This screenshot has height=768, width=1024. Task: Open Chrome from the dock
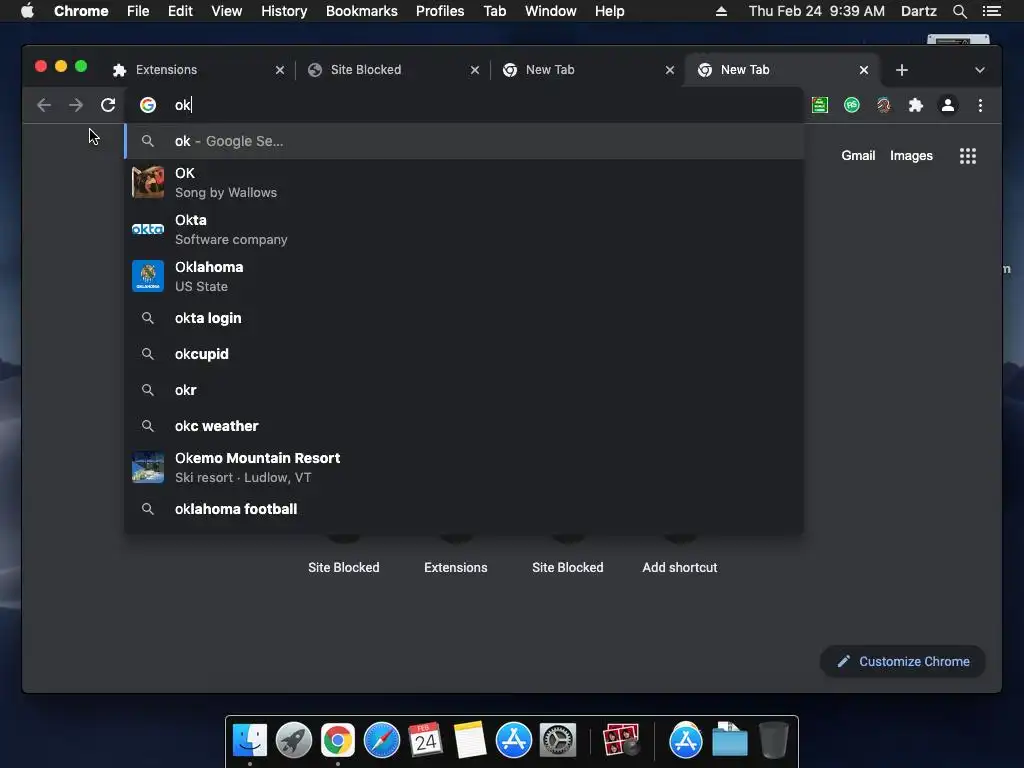(338, 741)
